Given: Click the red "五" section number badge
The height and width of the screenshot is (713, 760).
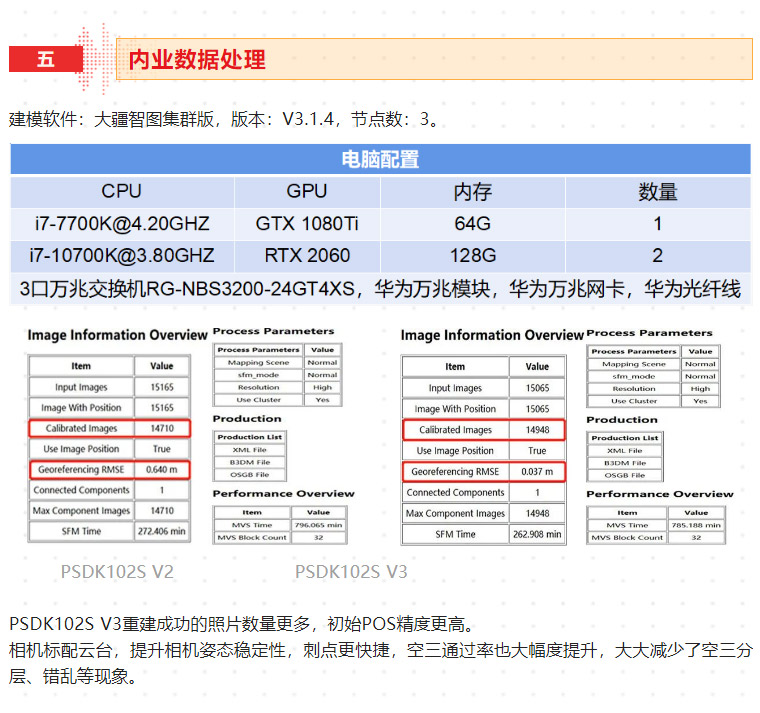Looking at the screenshot, I should [x=45, y=60].
